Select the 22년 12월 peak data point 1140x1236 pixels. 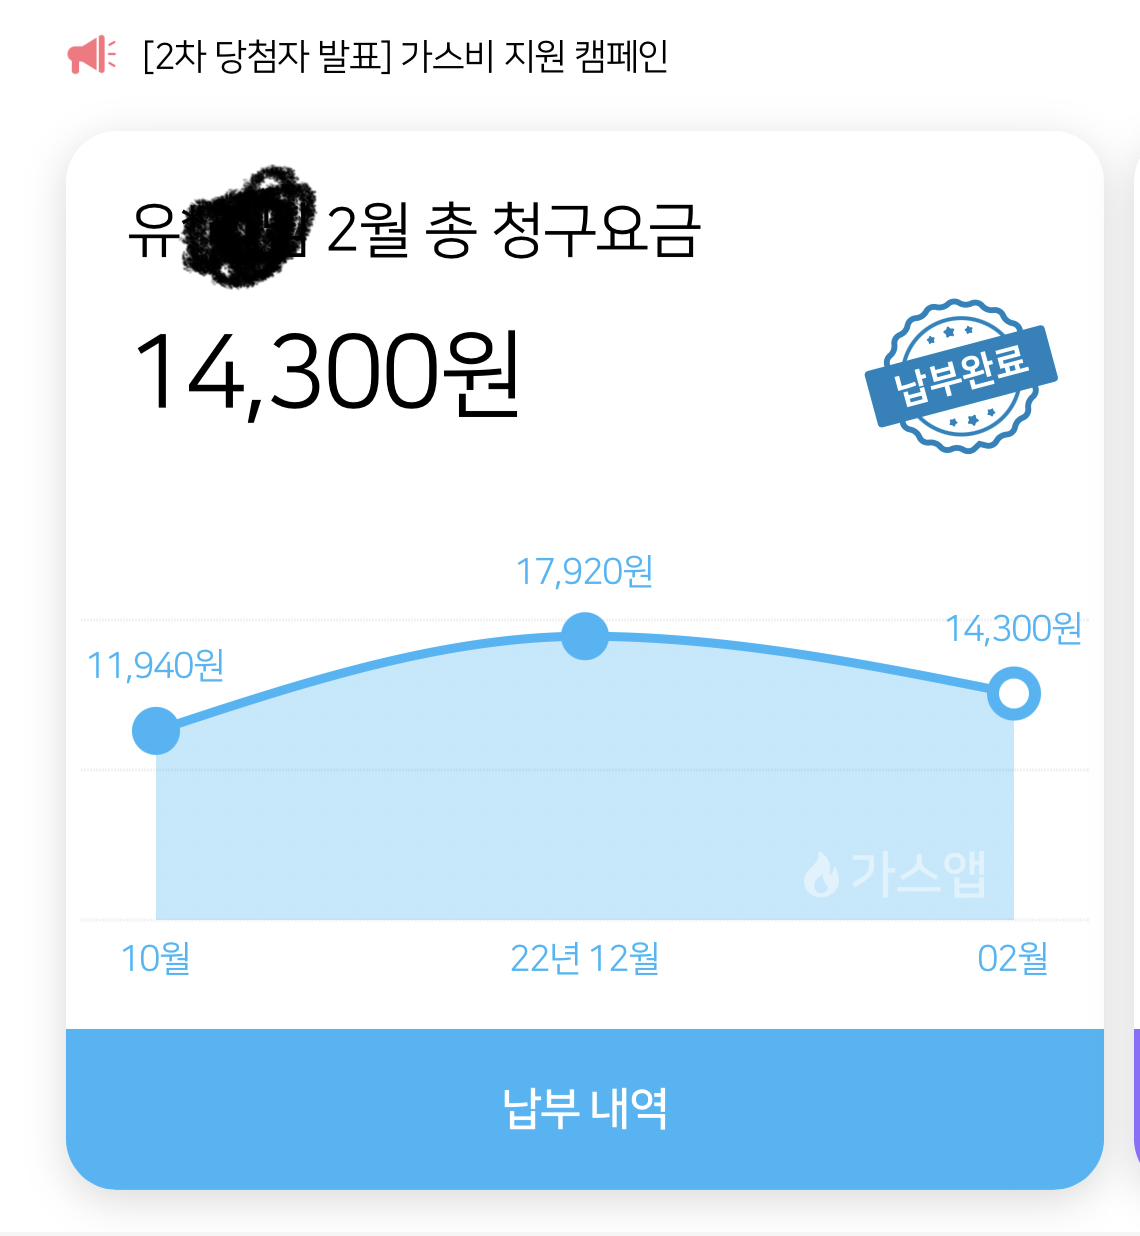tap(585, 636)
